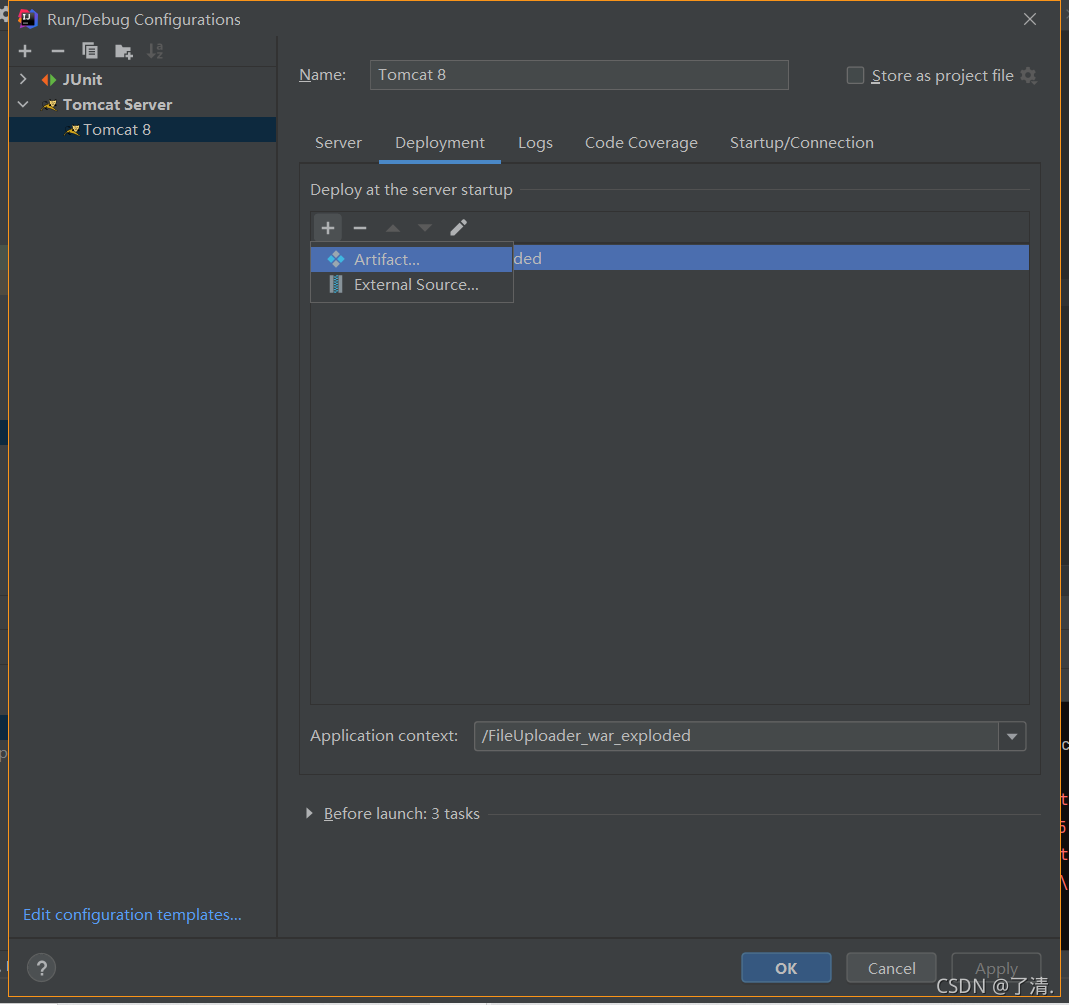The image size is (1069, 1005).
Task: Add a deployment item with plus icon
Action: tap(328, 228)
